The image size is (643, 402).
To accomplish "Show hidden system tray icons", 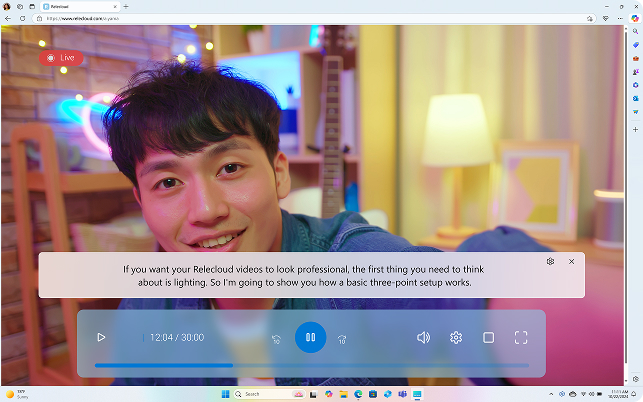I will coord(551,394).
